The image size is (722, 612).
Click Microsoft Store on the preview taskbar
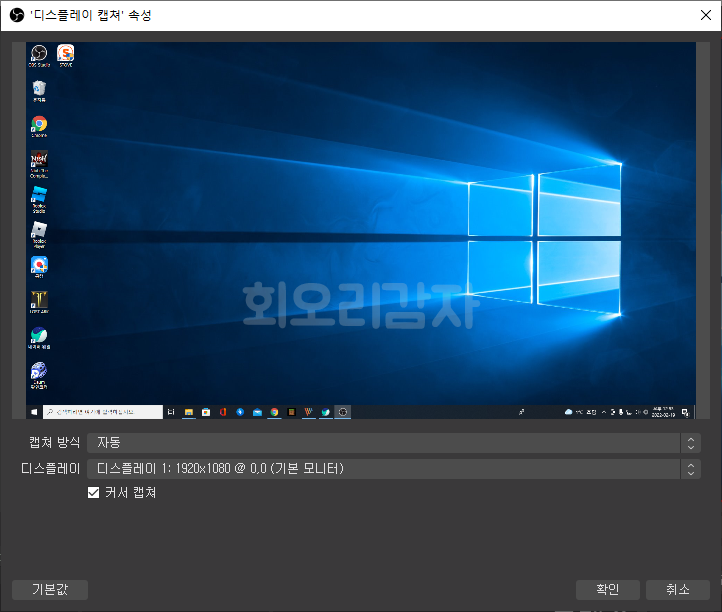pos(206,412)
